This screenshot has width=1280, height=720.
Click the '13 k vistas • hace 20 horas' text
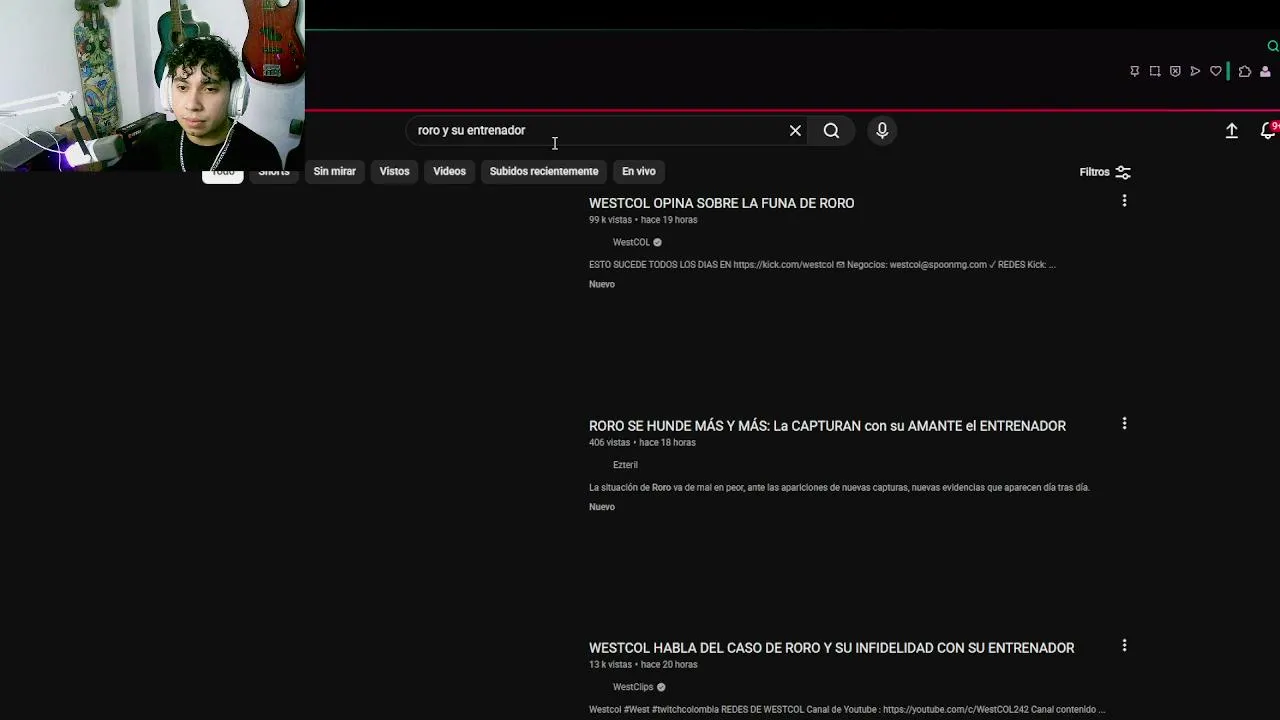[643, 665]
